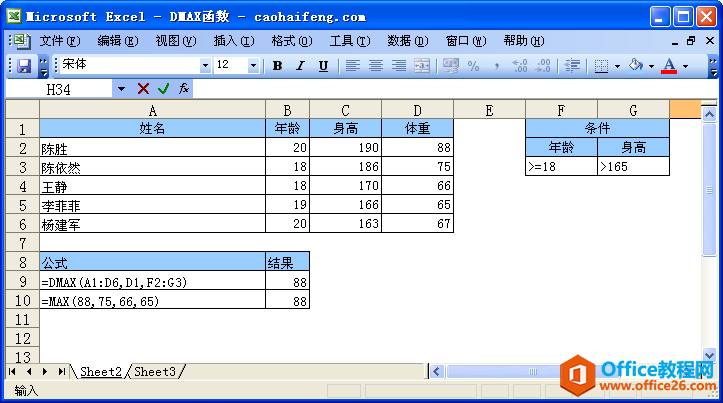The width and height of the screenshot is (723, 403).
Task: Select column D header
Action: pyautogui.click(x=417, y=110)
